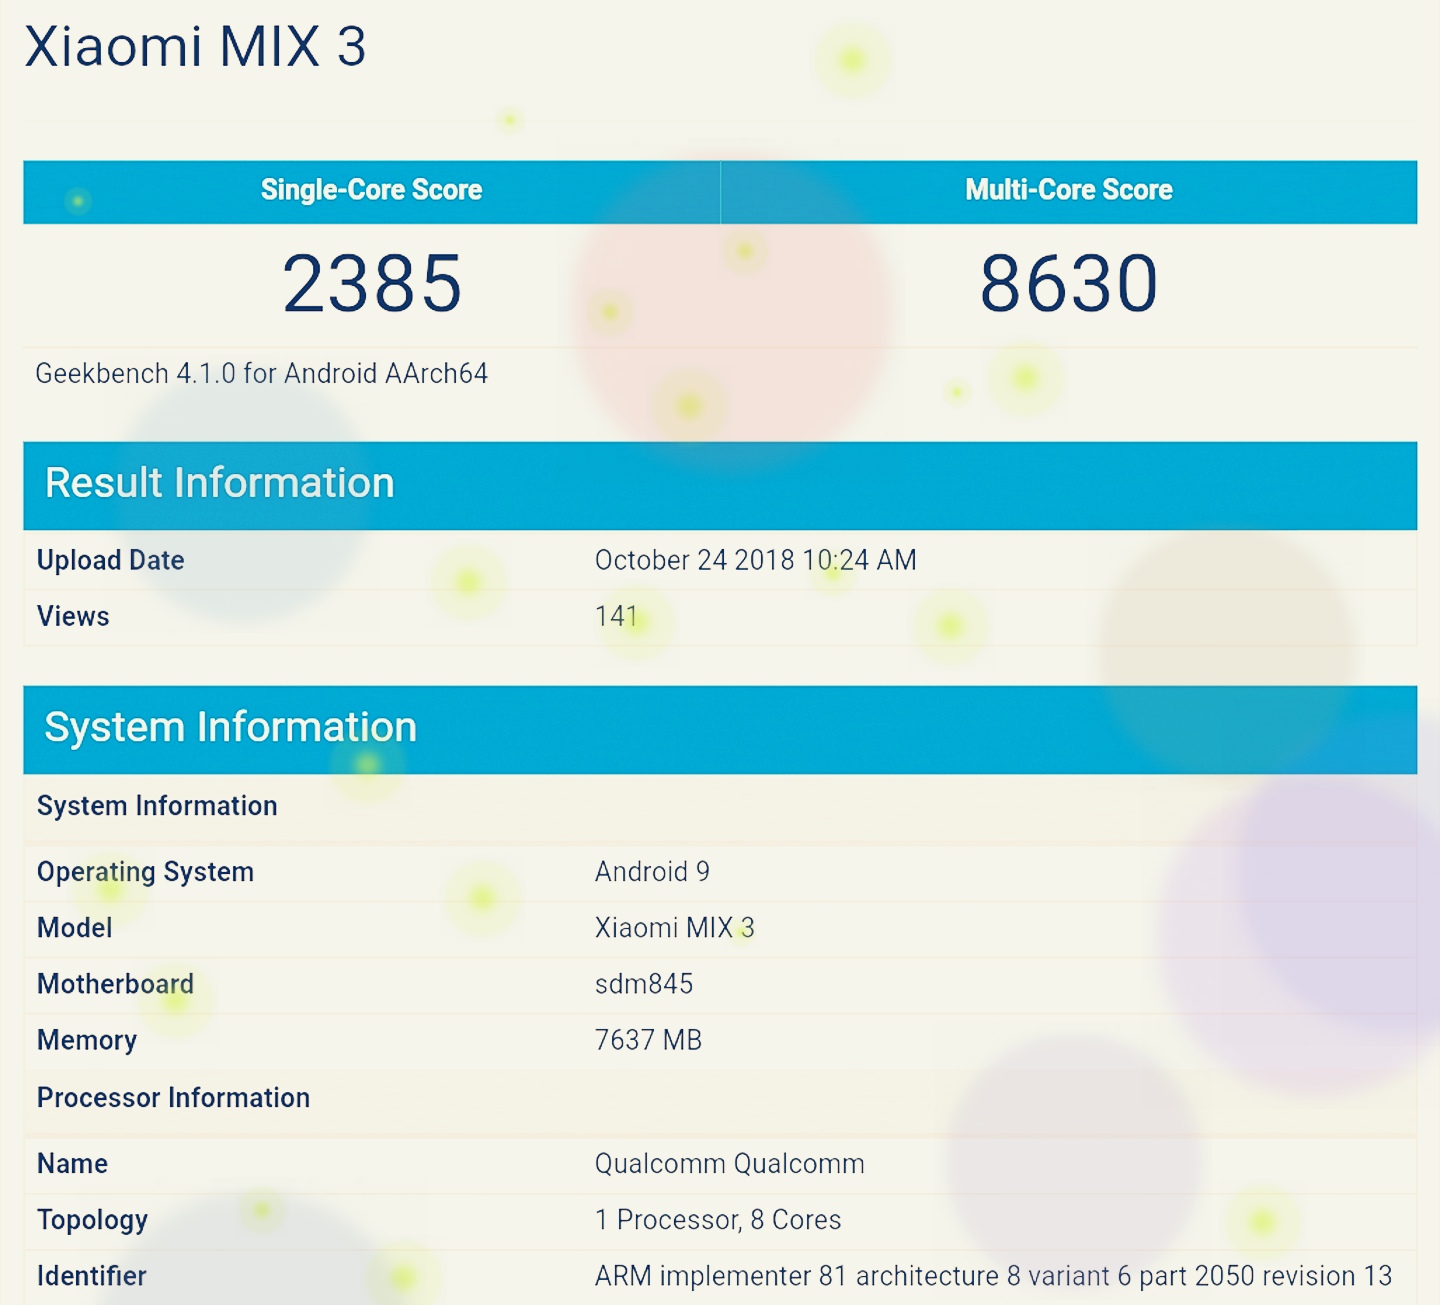This screenshot has height=1305, width=1440.
Task: Click the Android 9 value
Action: point(652,872)
